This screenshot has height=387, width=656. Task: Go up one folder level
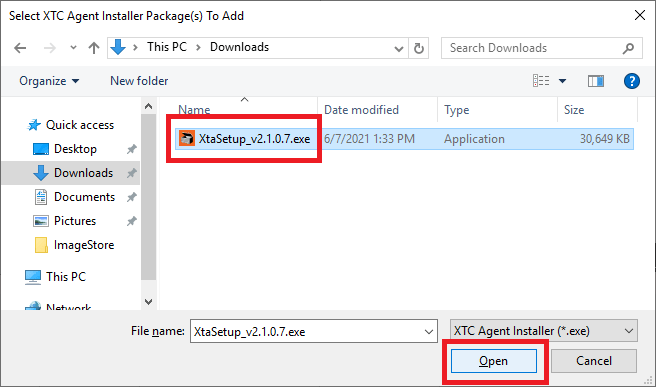pos(94,48)
